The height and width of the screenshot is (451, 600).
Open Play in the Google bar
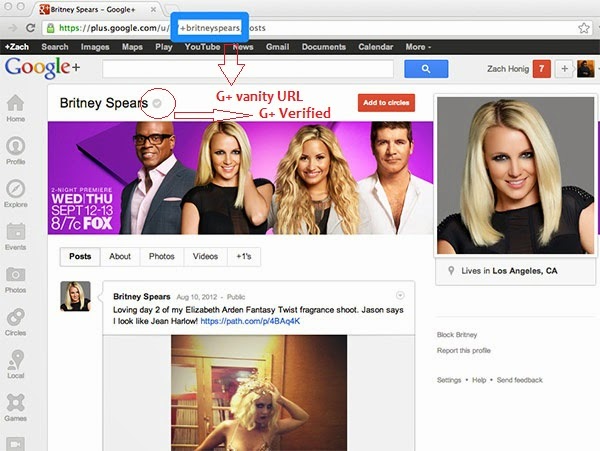click(164, 47)
